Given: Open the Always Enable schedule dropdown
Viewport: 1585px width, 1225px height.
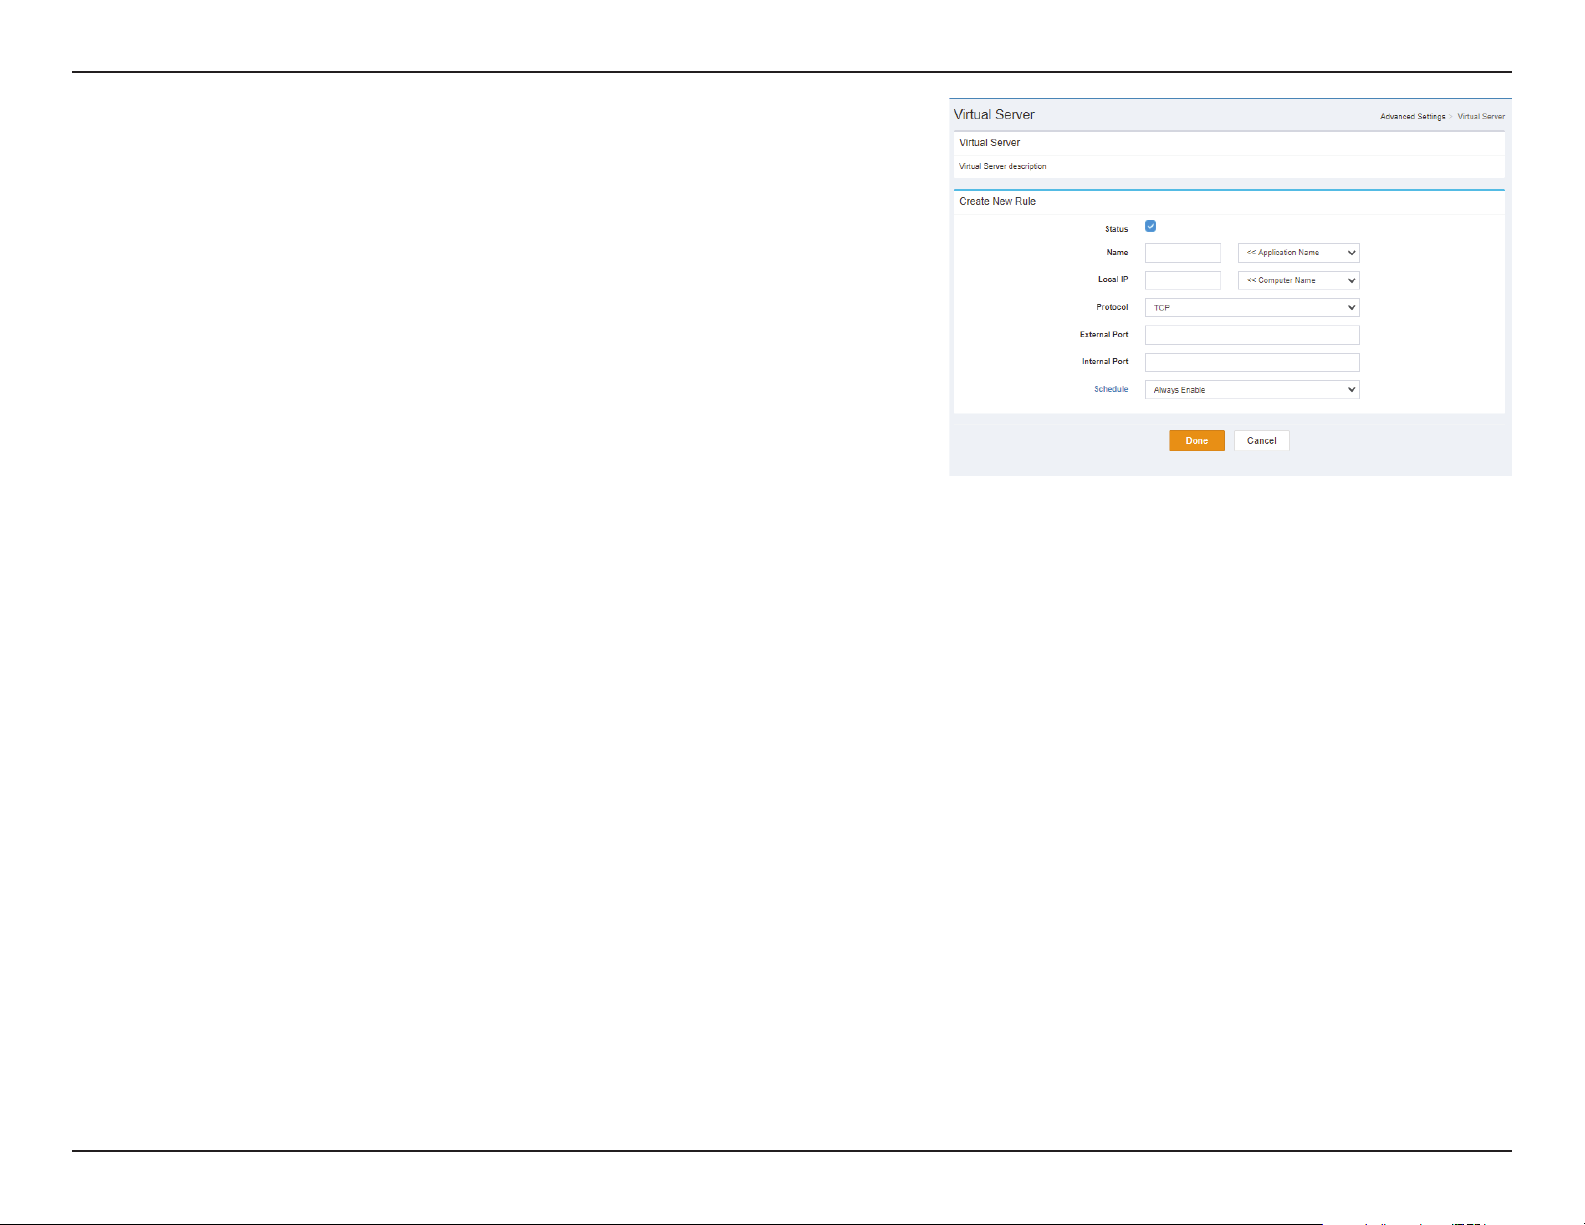Looking at the screenshot, I should point(1252,390).
